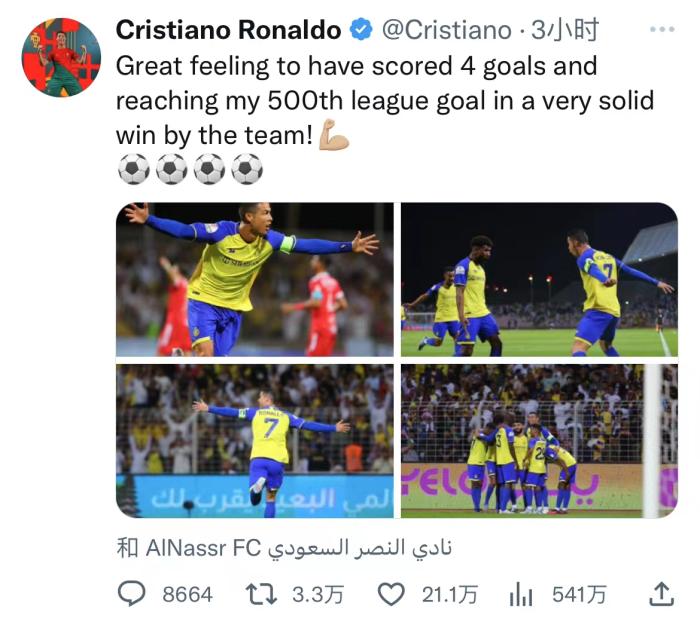Viewport: 700px width, 631px height.
Task: Click the 3.3万 retweet count
Action: tap(318, 595)
